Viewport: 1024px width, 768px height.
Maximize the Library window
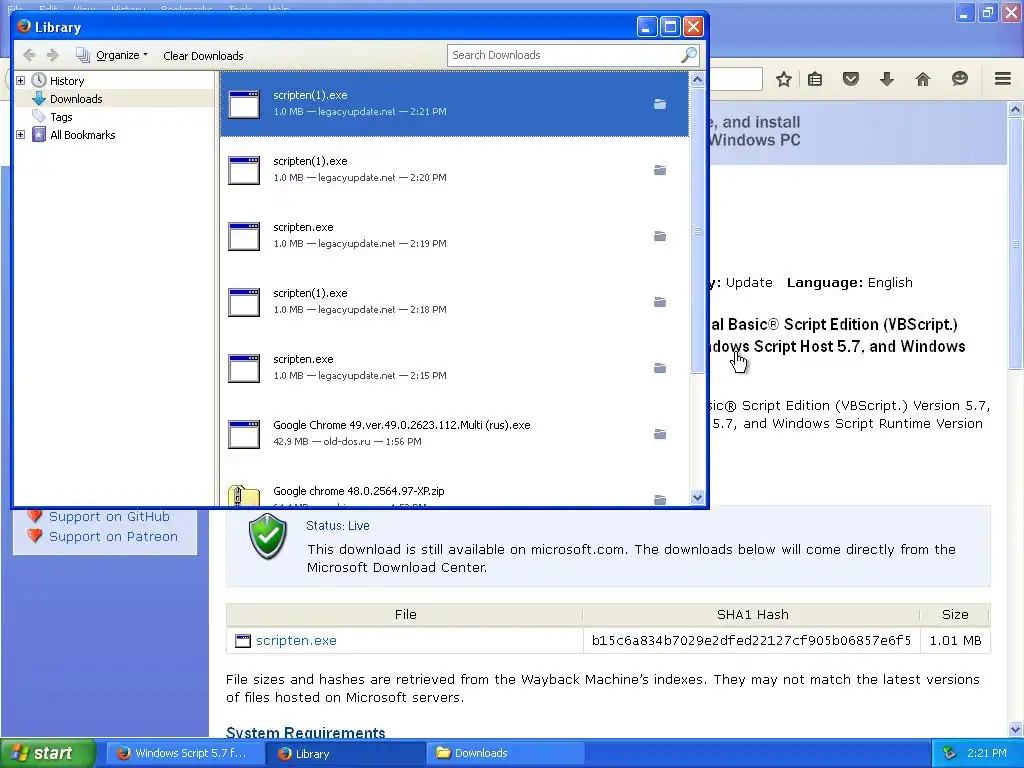(670, 27)
